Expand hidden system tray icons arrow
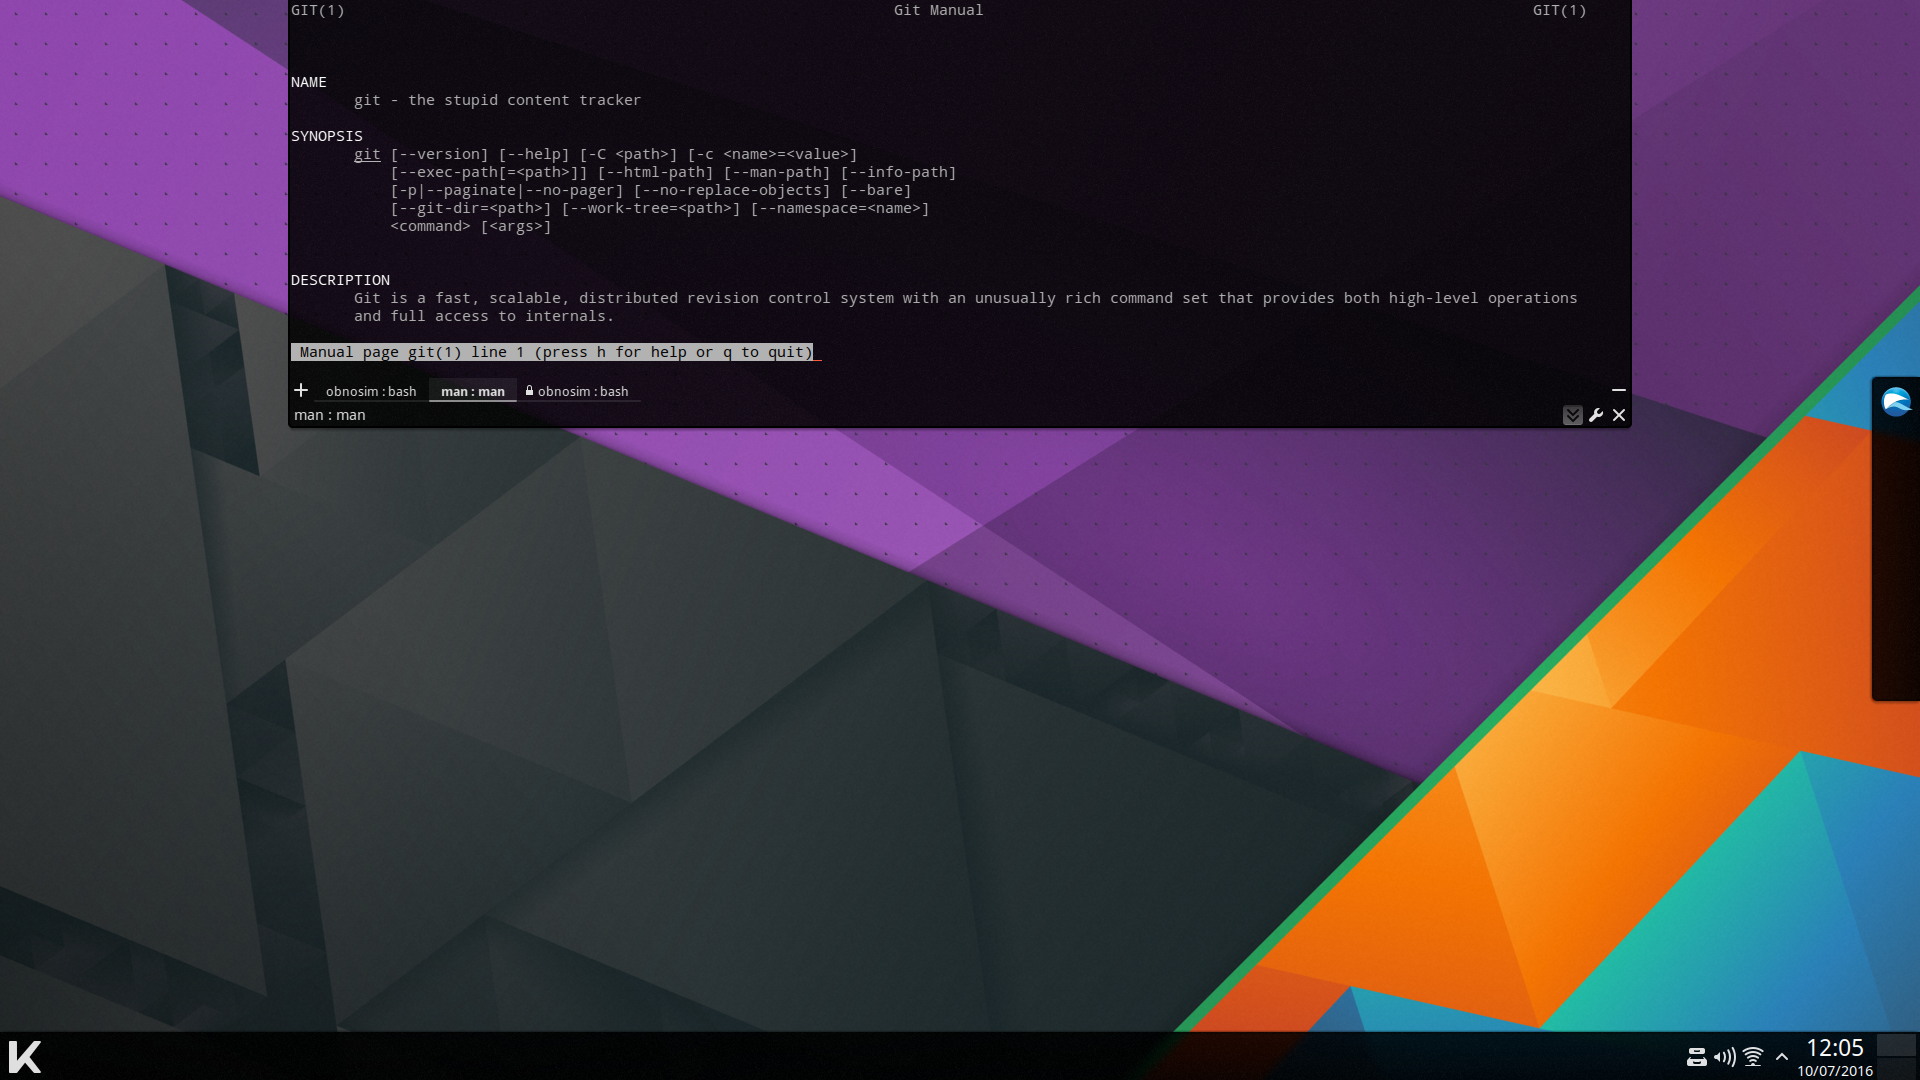The width and height of the screenshot is (1920, 1080). tap(1782, 1056)
